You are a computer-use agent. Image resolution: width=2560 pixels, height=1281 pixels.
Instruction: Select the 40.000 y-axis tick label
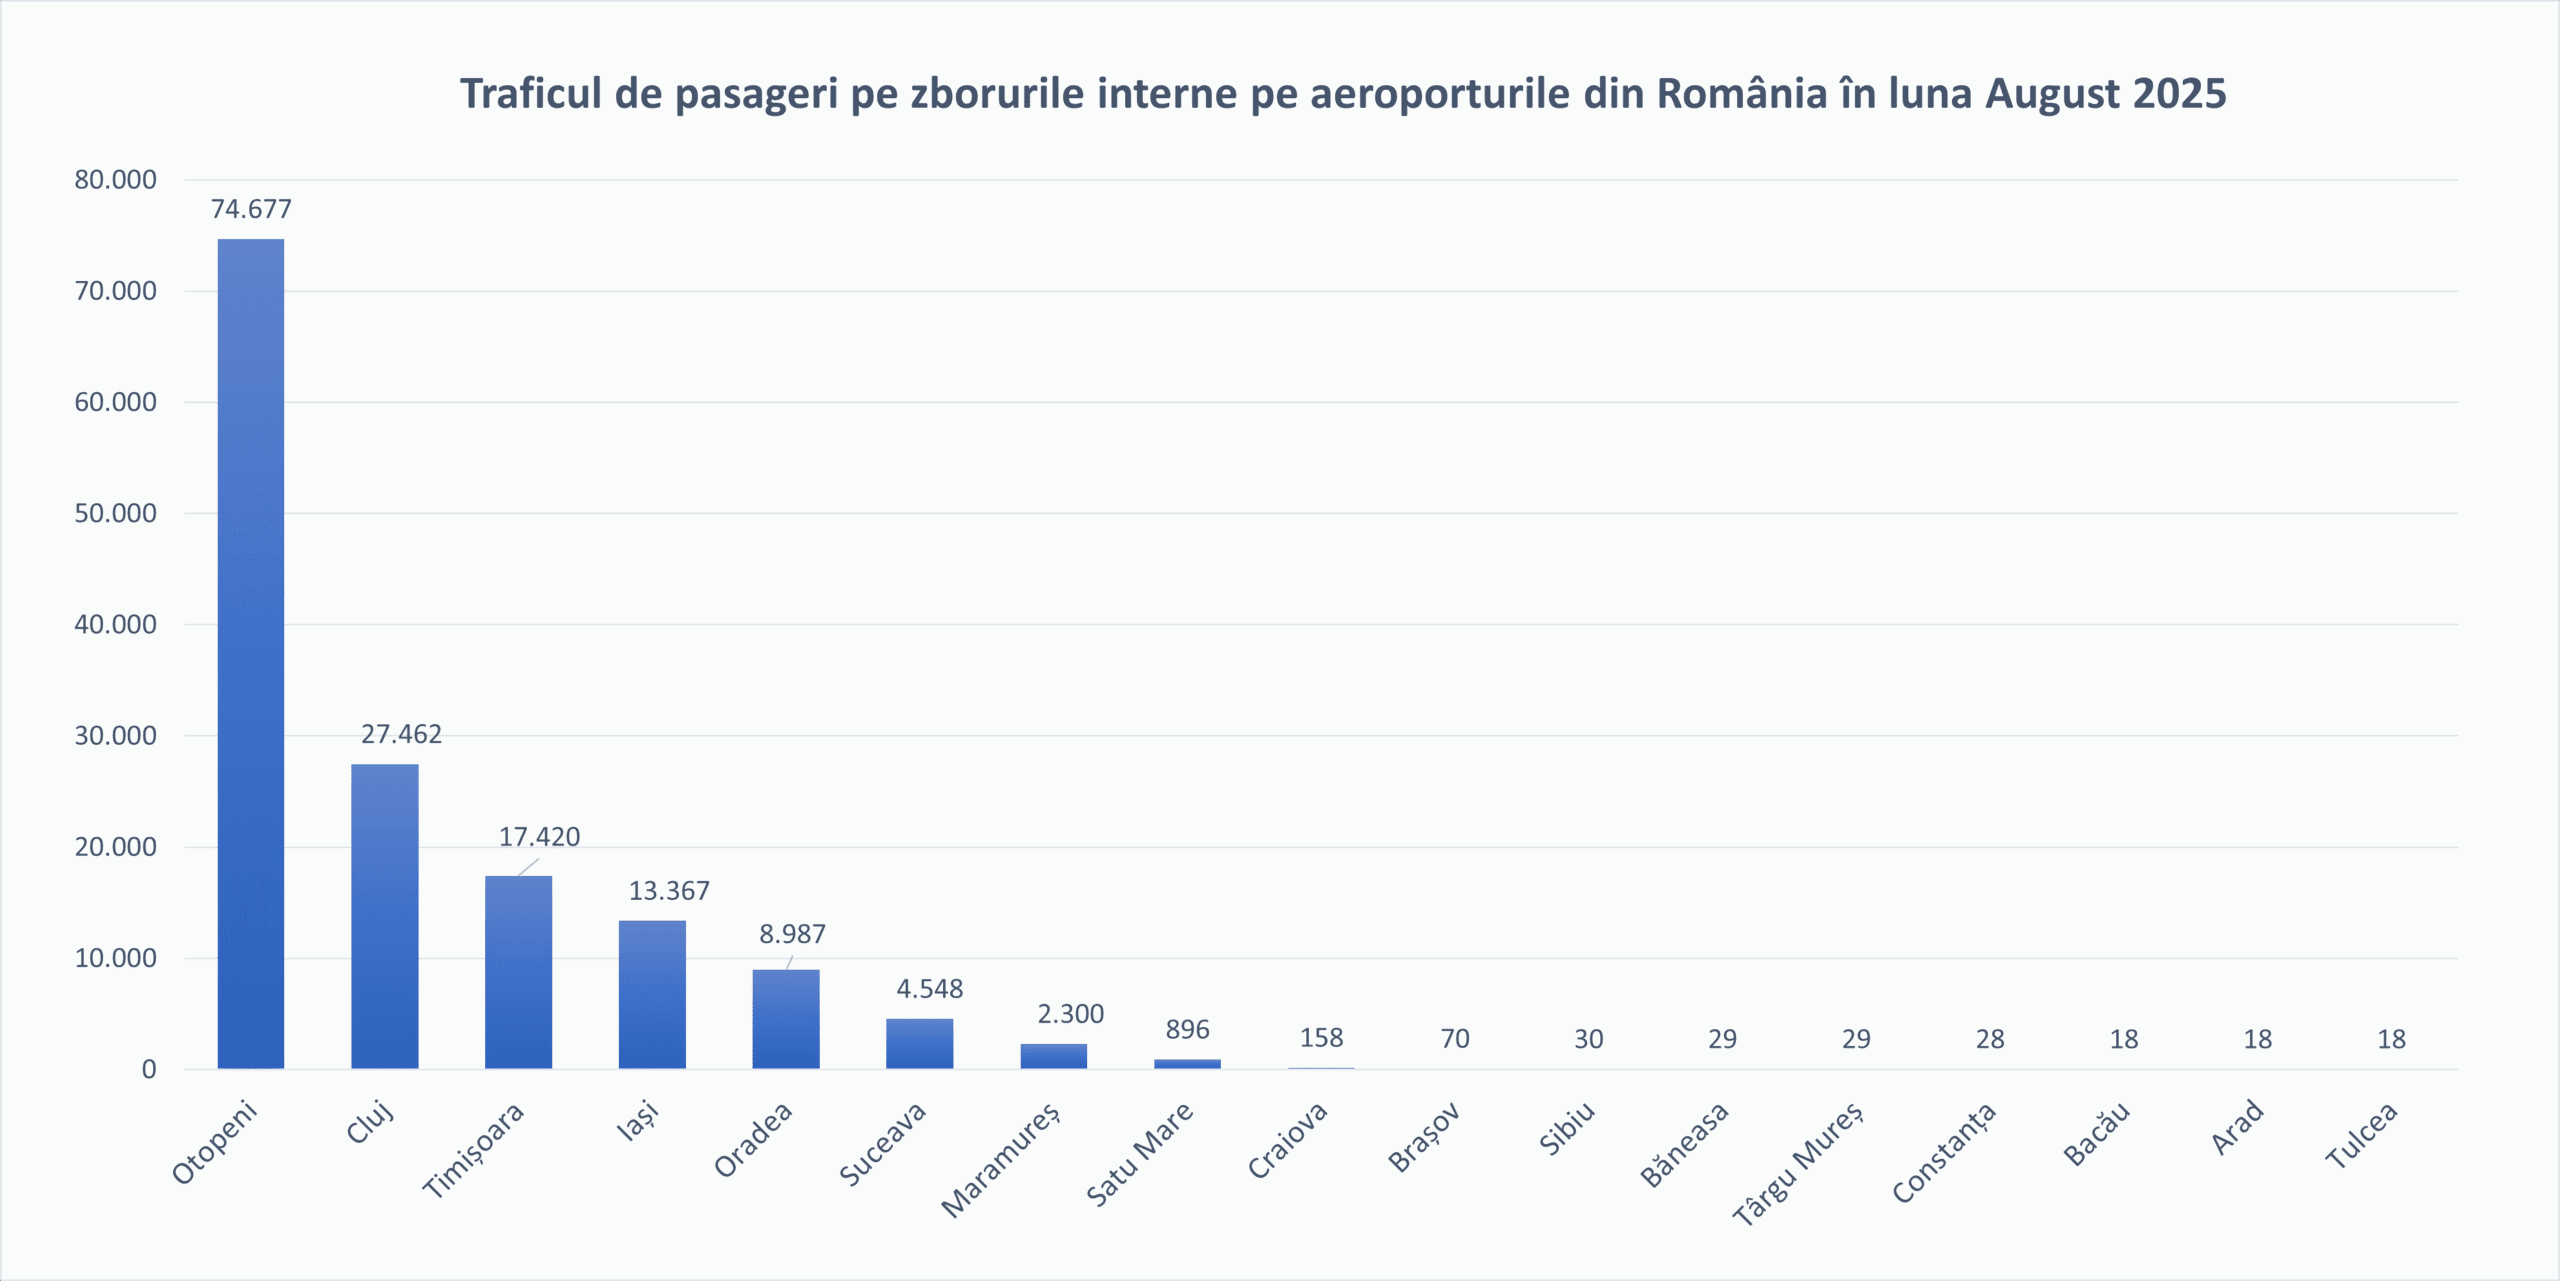(x=116, y=625)
